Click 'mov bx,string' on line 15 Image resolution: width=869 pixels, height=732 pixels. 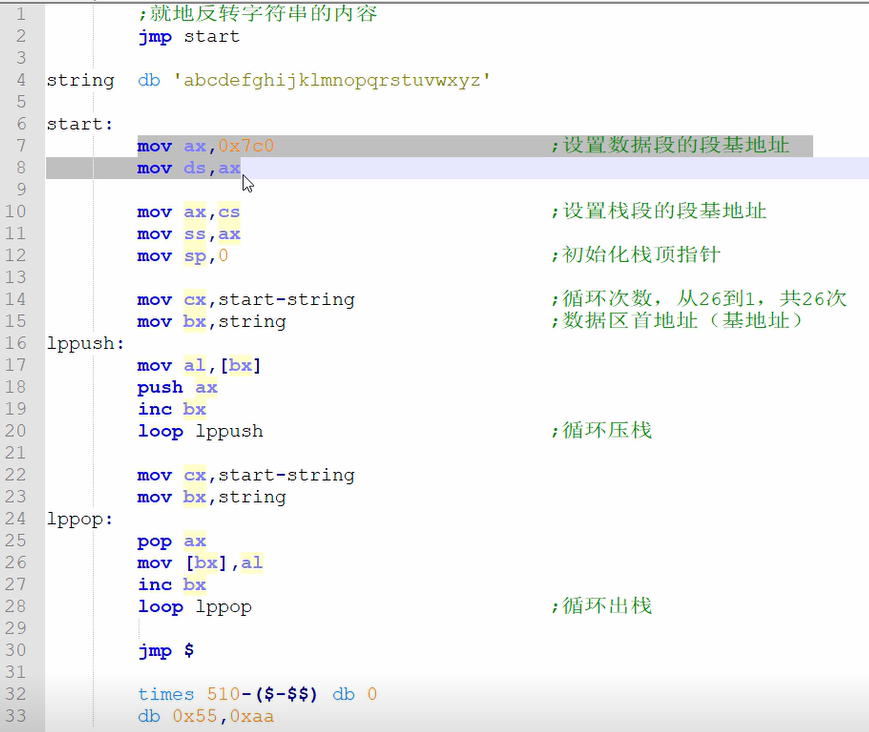[x=212, y=322]
